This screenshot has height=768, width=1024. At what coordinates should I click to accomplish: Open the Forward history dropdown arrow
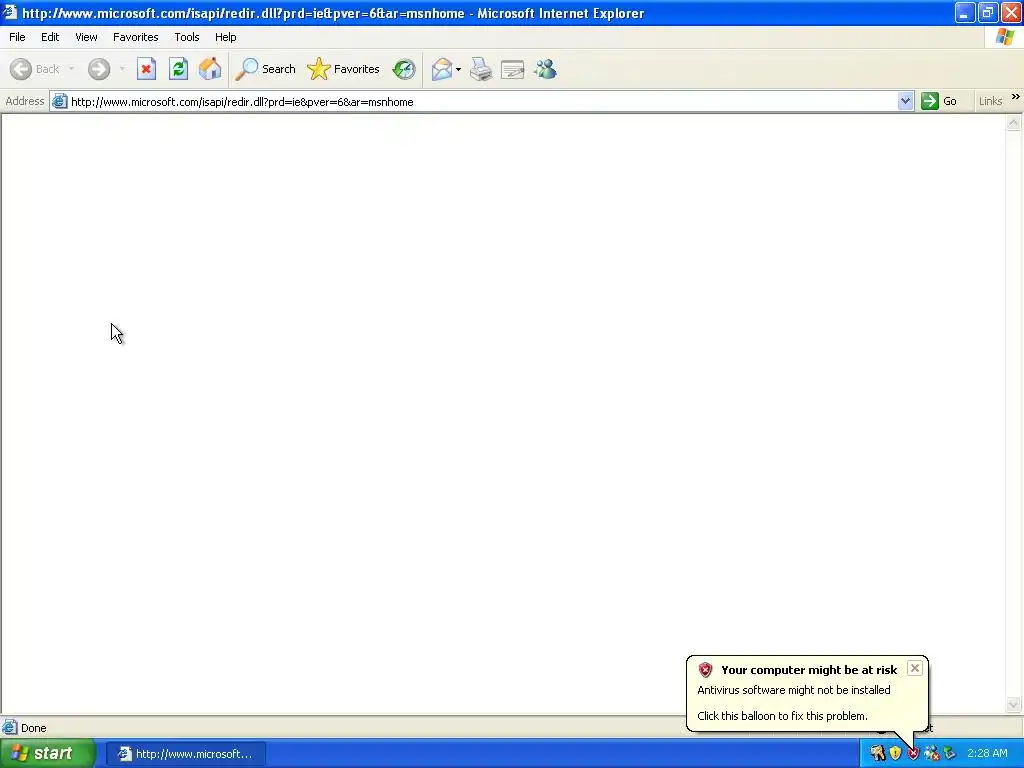tap(122, 69)
